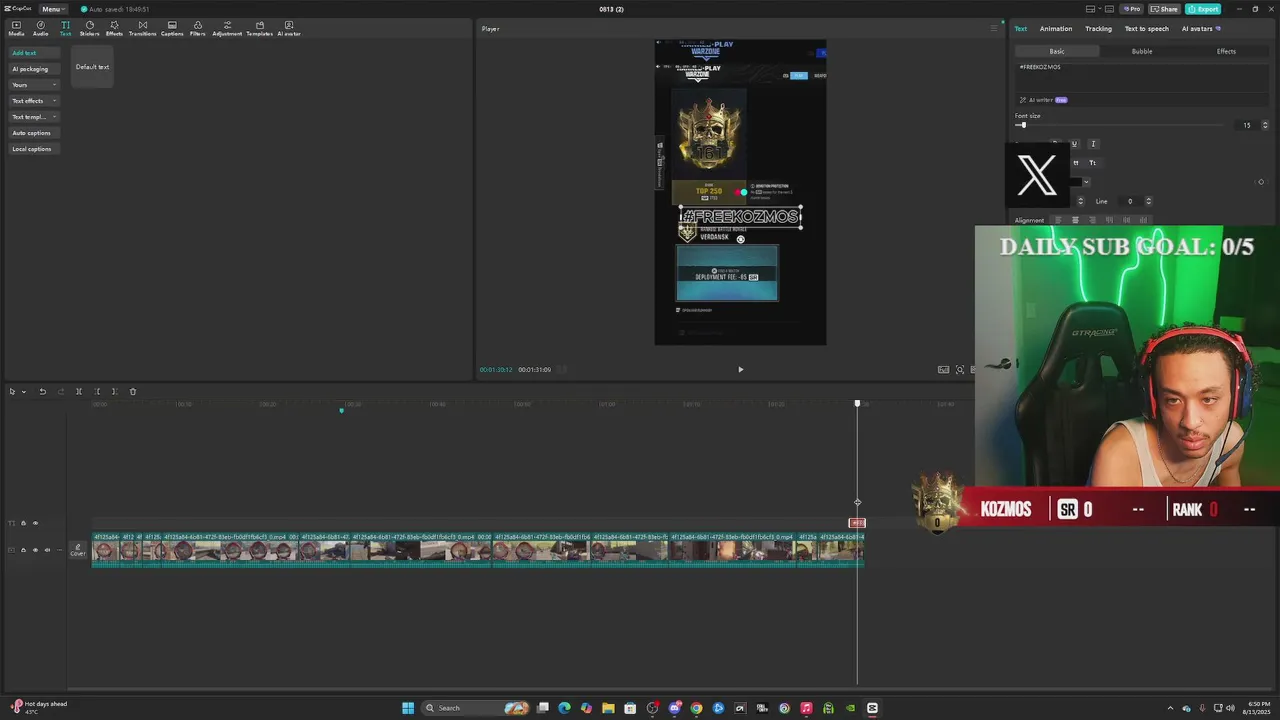Click the Export button

tap(1203, 9)
